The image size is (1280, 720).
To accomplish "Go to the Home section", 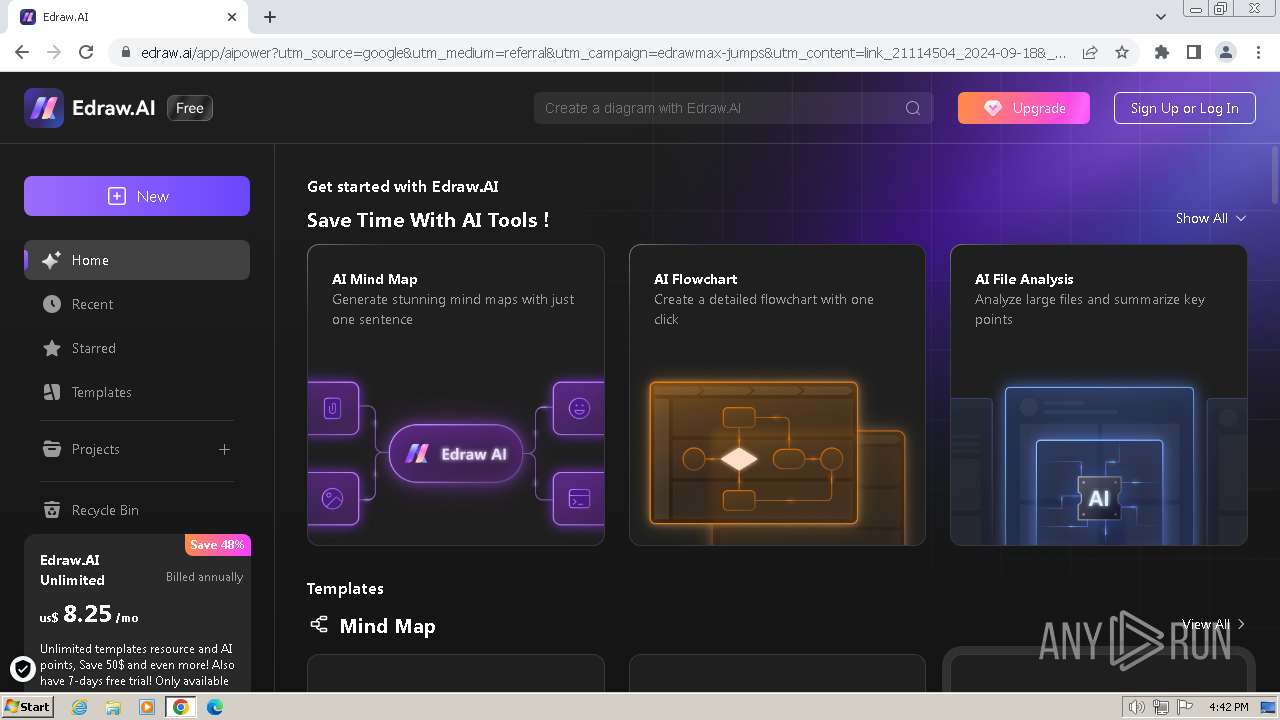I will pyautogui.click(x=137, y=260).
